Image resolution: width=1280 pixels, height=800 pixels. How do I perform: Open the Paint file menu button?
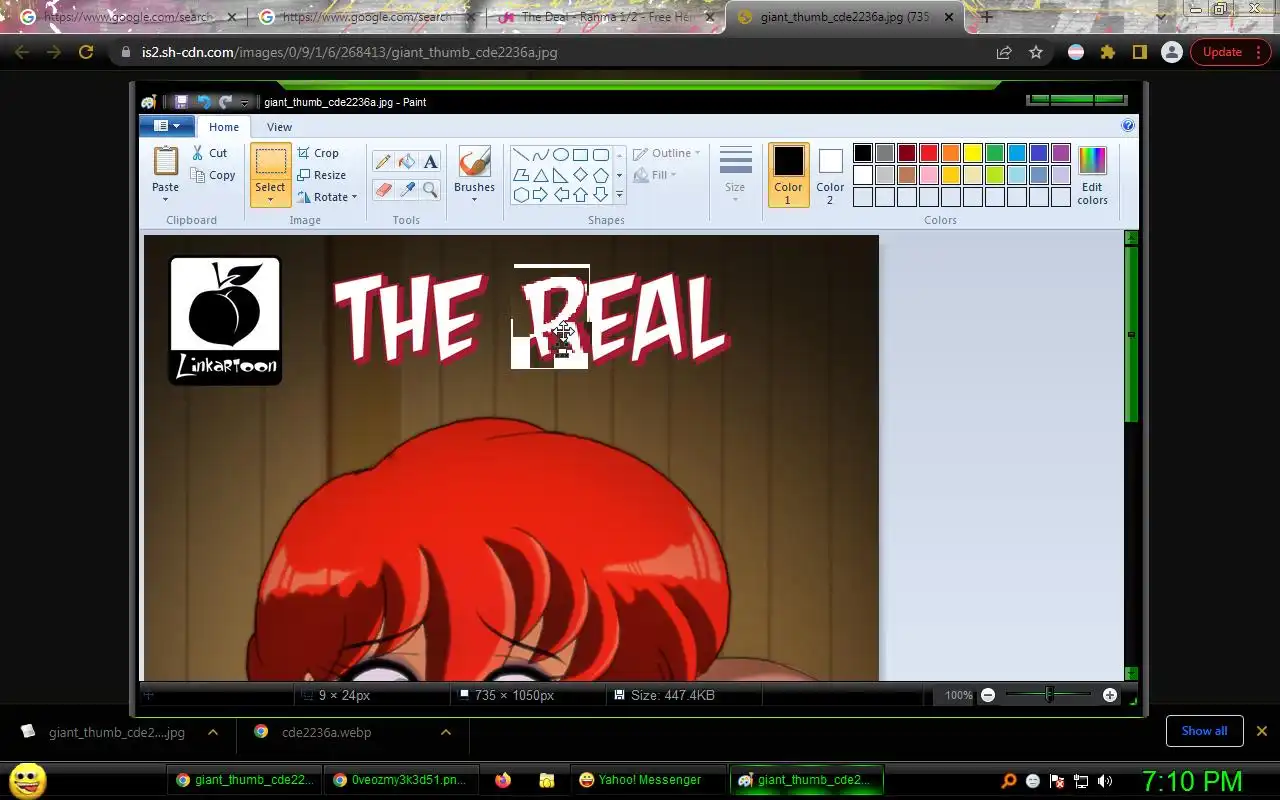coord(167,126)
